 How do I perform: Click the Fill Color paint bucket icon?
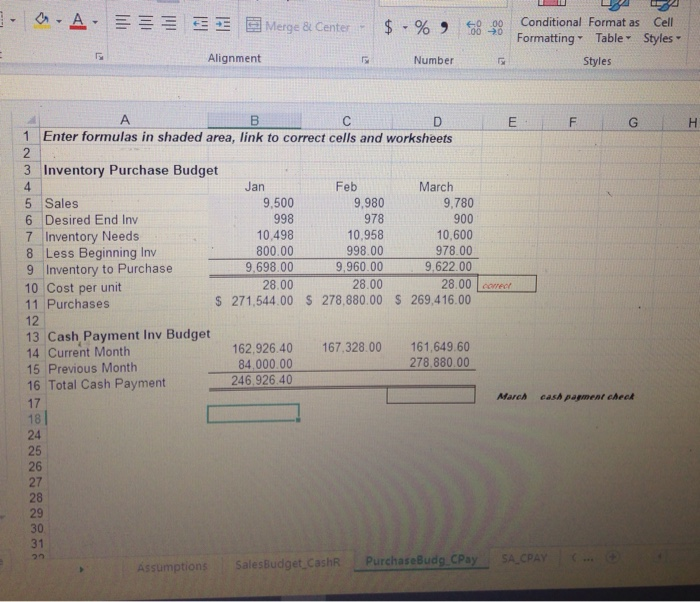[42, 20]
